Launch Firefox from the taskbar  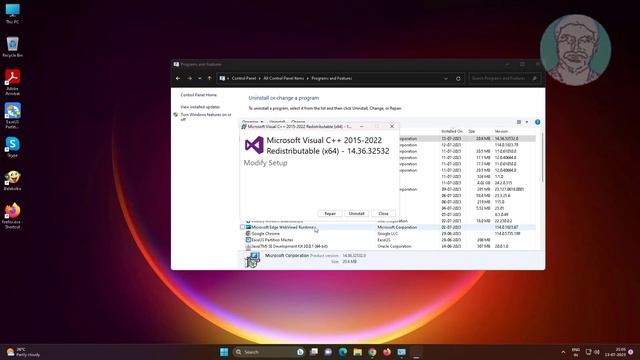point(387,352)
